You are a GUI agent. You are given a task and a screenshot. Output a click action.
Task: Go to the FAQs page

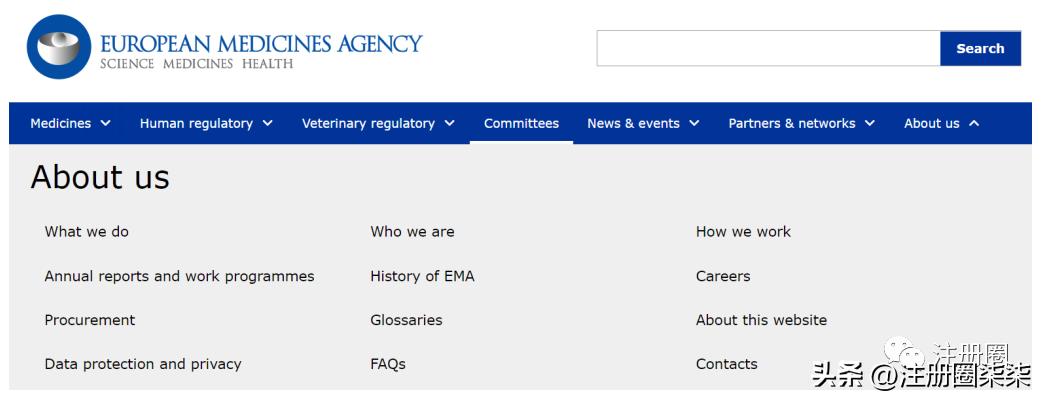[x=388, y=364]
